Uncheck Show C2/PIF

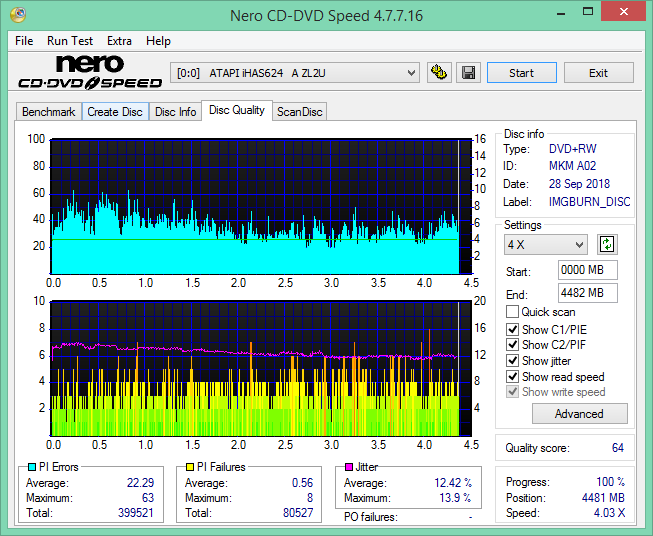coord(512,344)
